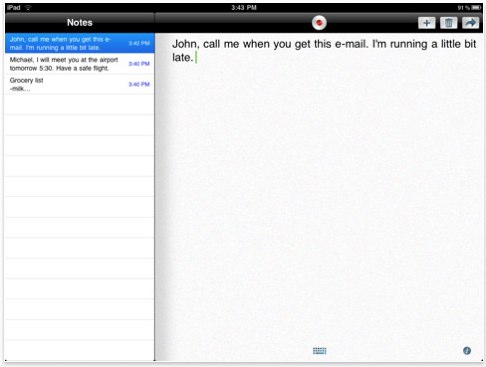Image resolution: width=486 pixels, height=367 pixels.
Task: Show the keyboard via the keyboard icon
Action: coord(319,350)
